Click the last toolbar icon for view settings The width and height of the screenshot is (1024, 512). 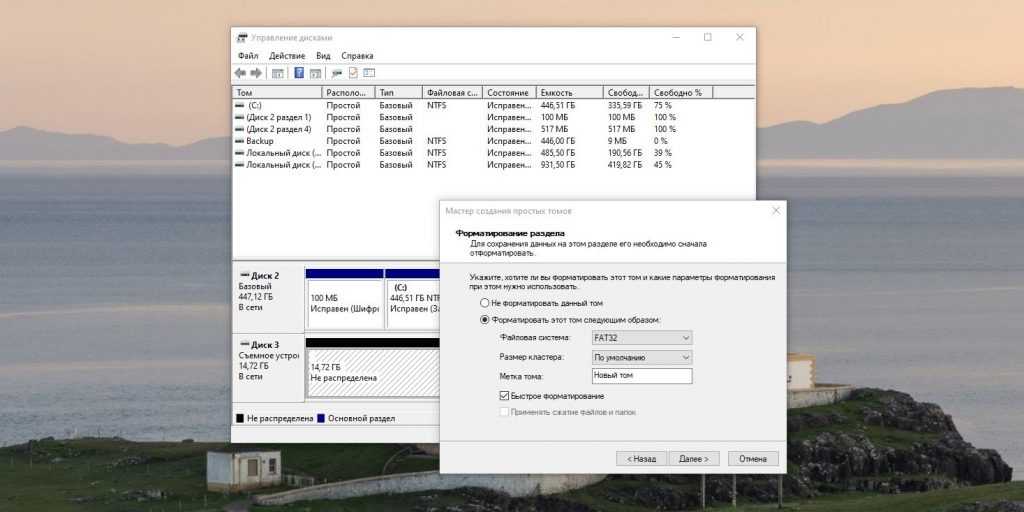(368, 73)
